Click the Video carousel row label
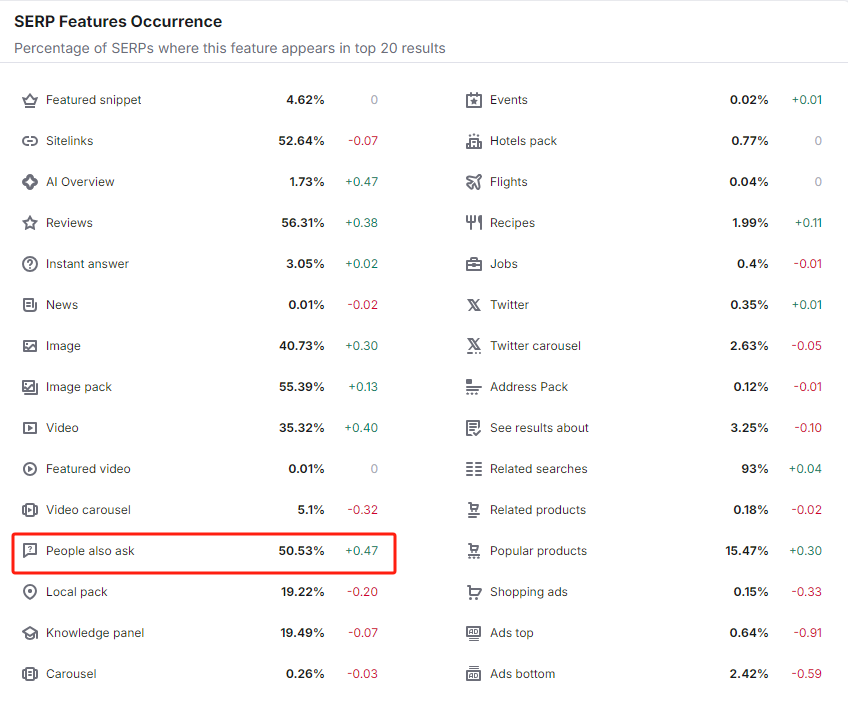 88,510
